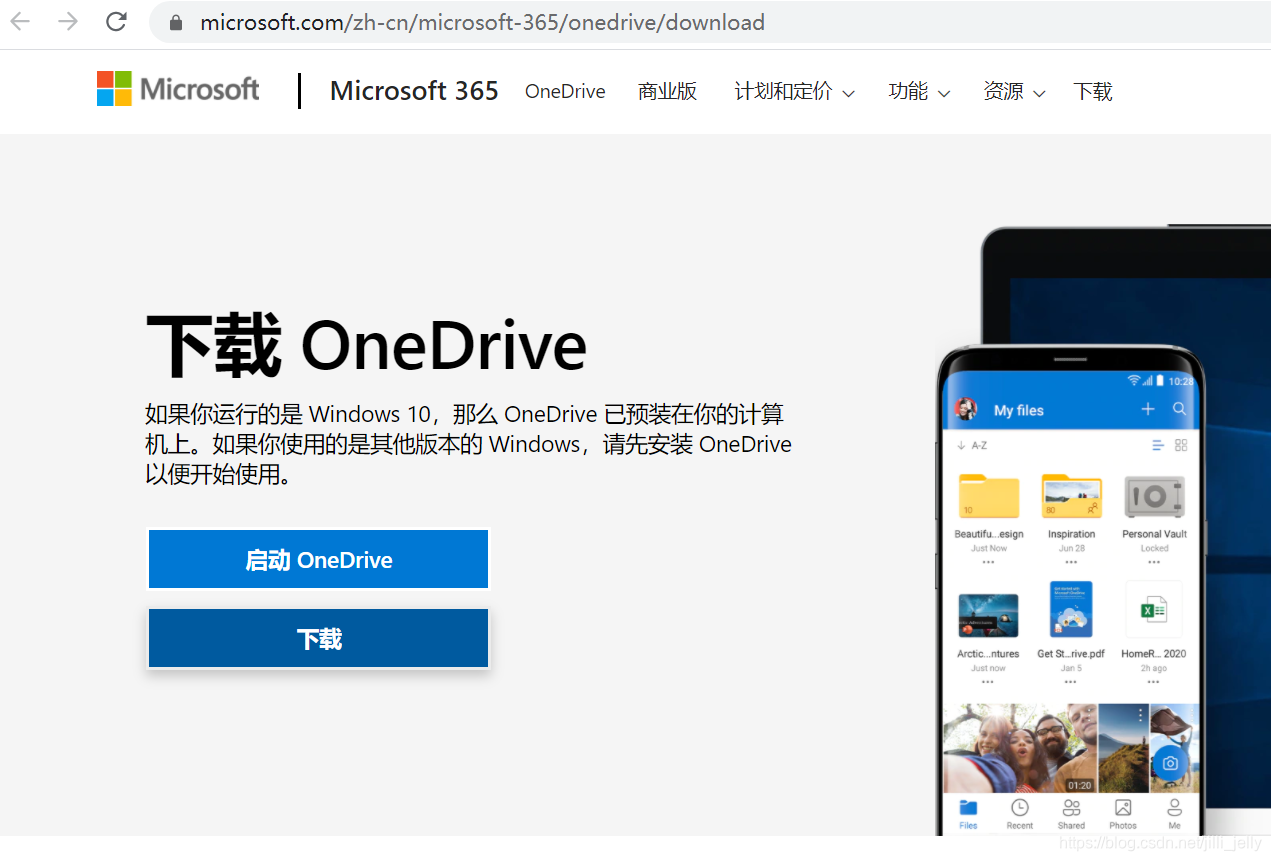1271x861 pixels.
Task: Click the My files title in the phone app
Action: coord(1019,410)
